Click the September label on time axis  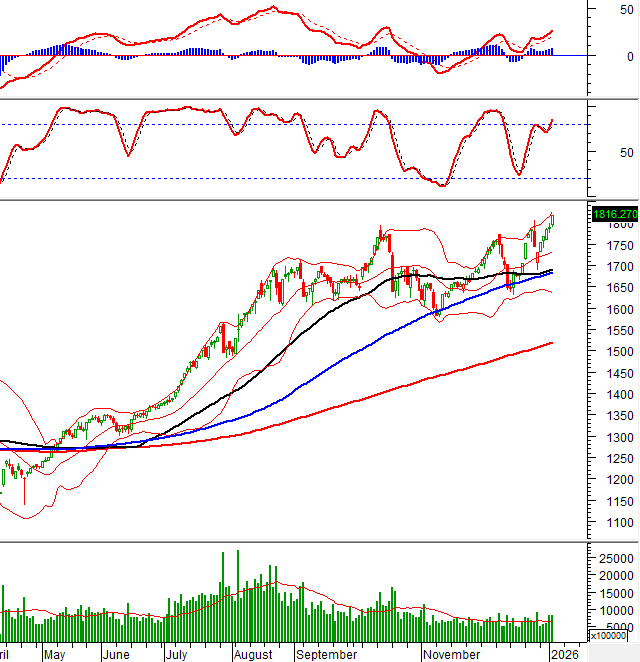point(326,654)
